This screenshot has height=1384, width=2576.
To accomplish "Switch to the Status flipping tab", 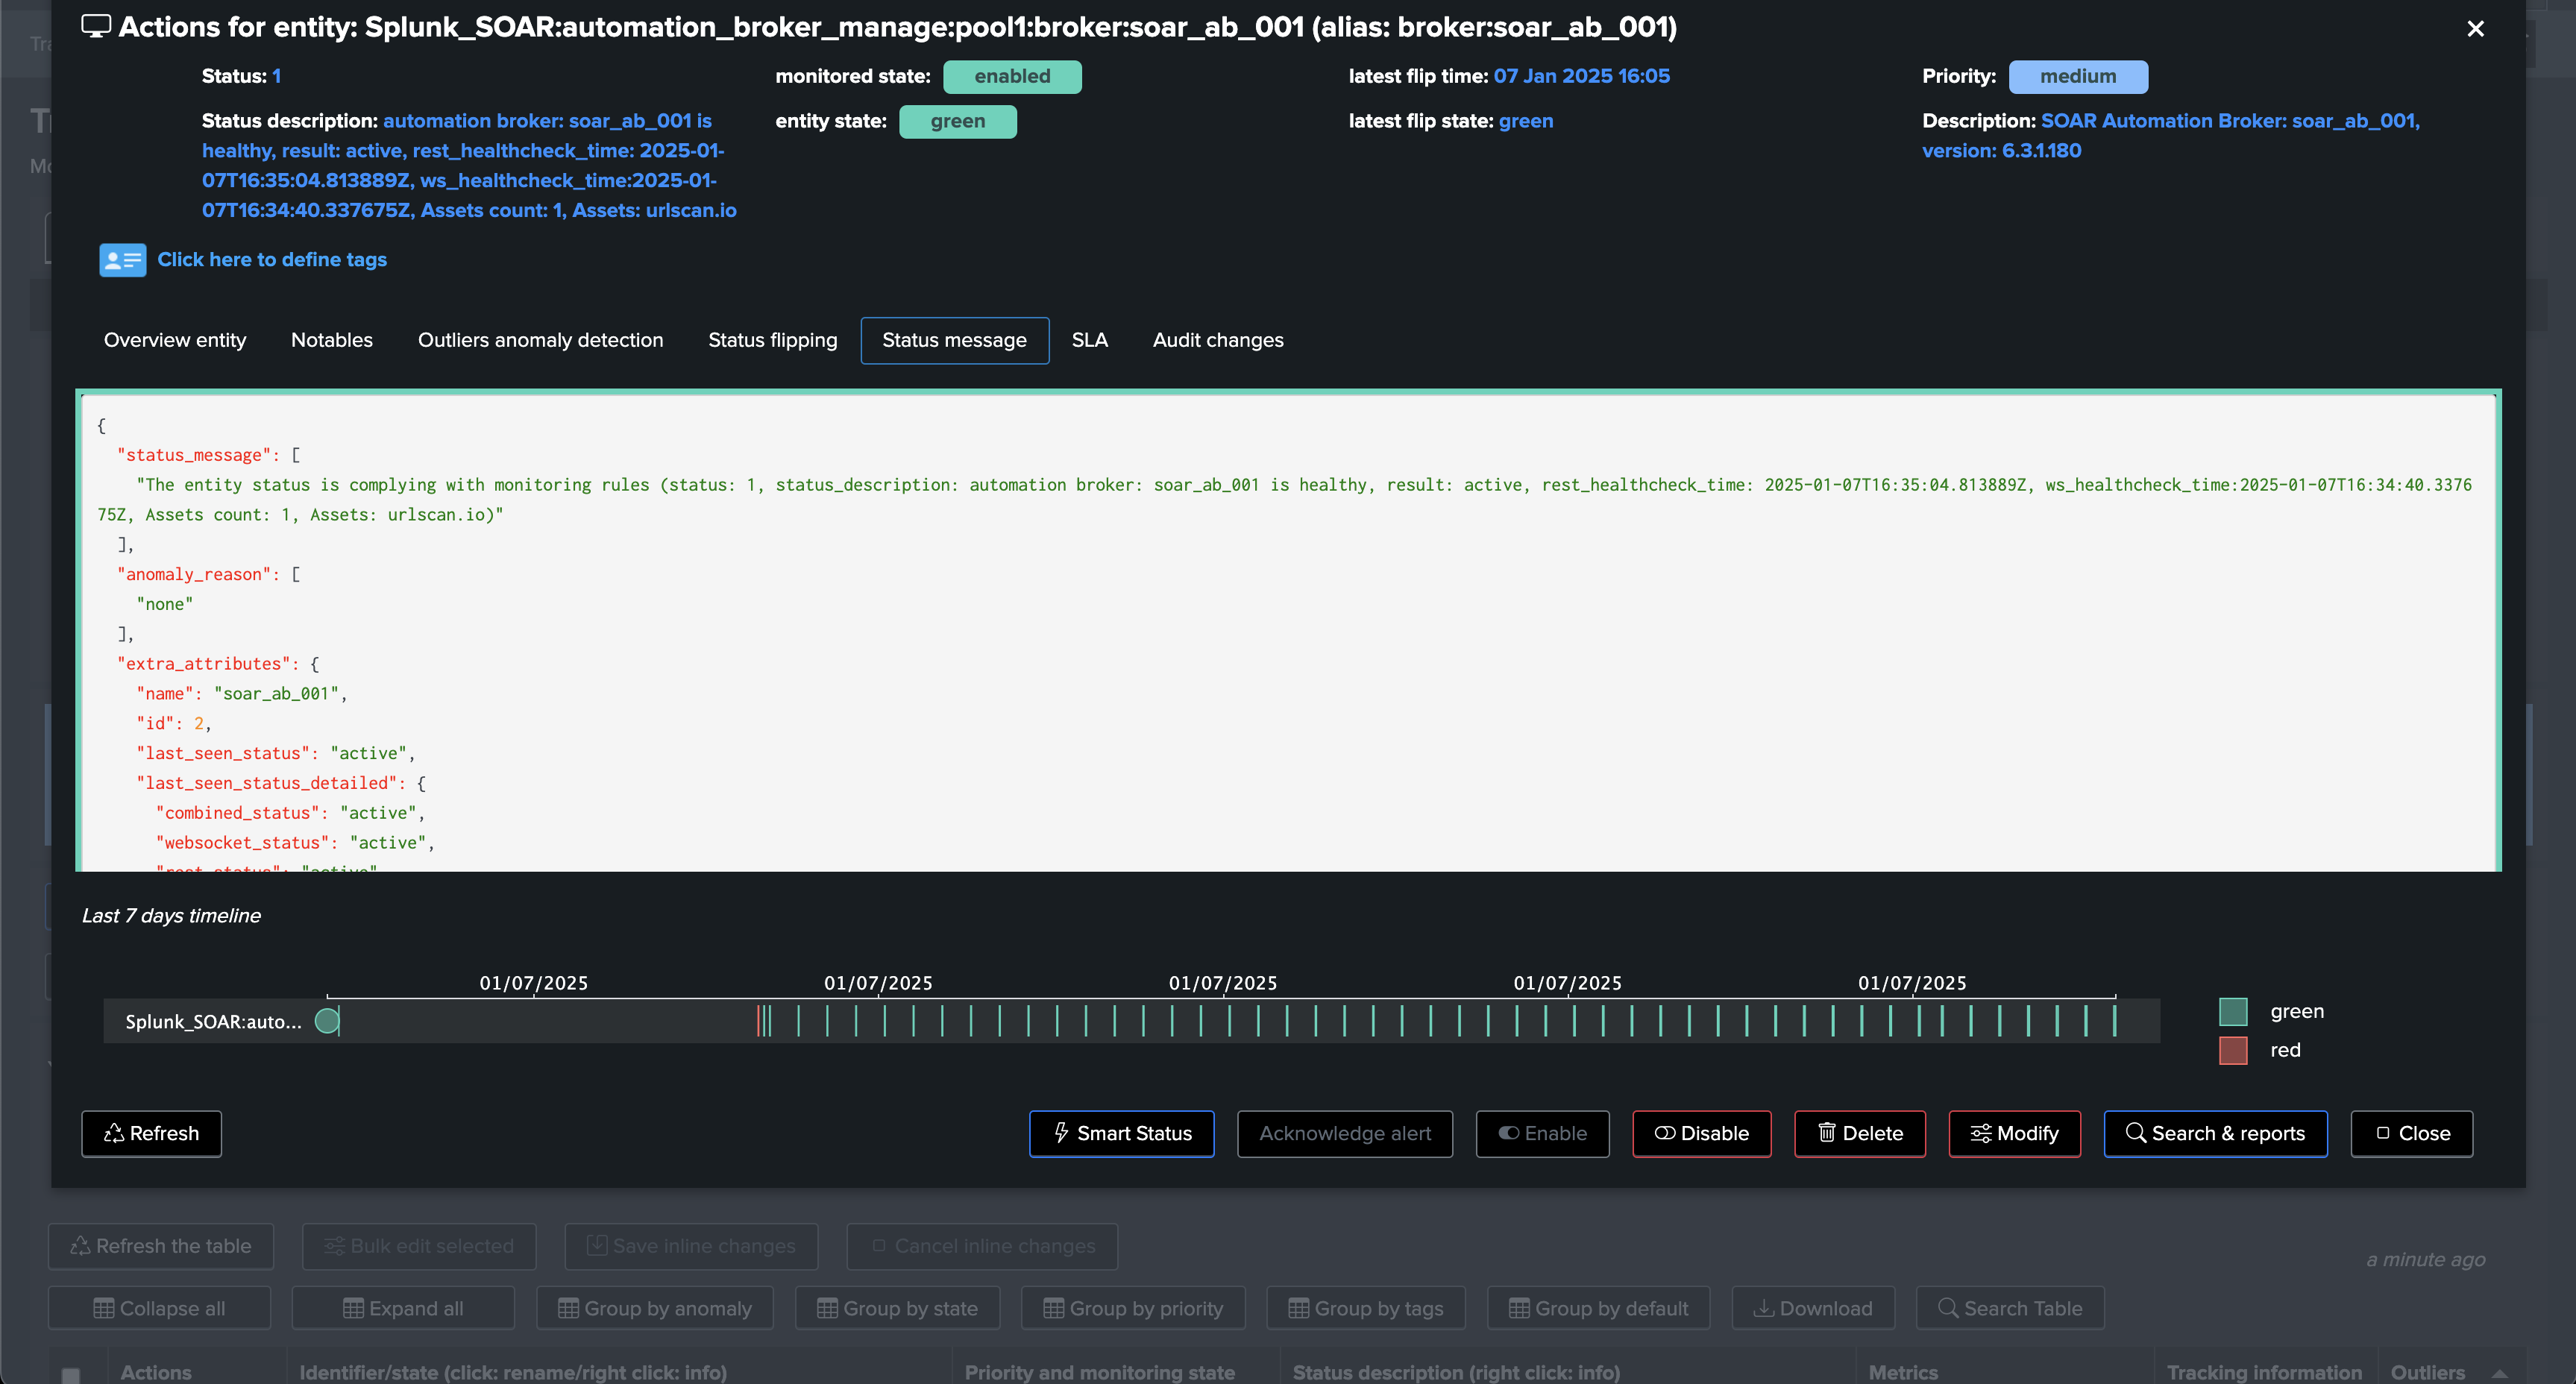I will (772, 340).
